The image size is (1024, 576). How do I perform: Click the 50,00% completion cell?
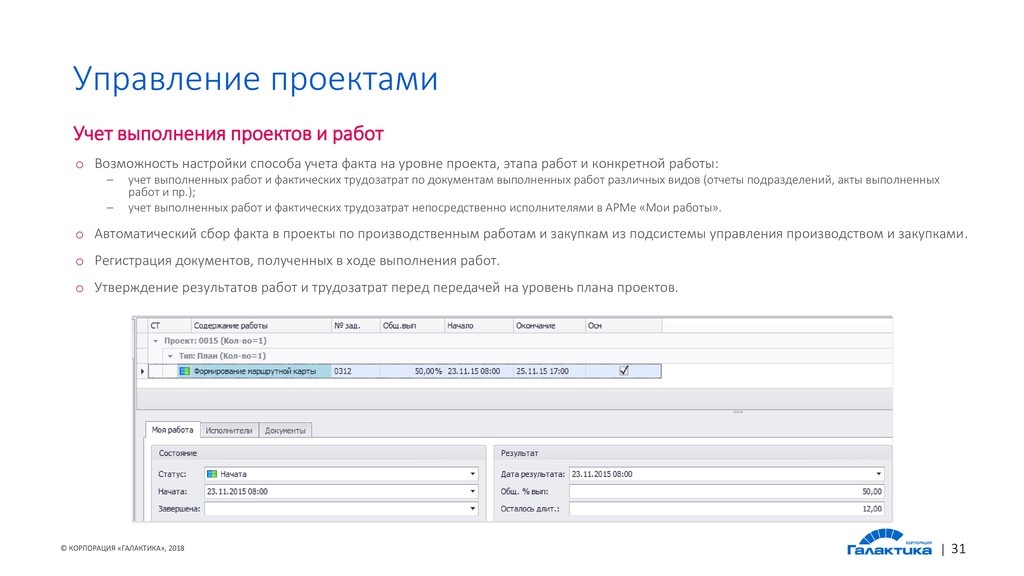412,371
